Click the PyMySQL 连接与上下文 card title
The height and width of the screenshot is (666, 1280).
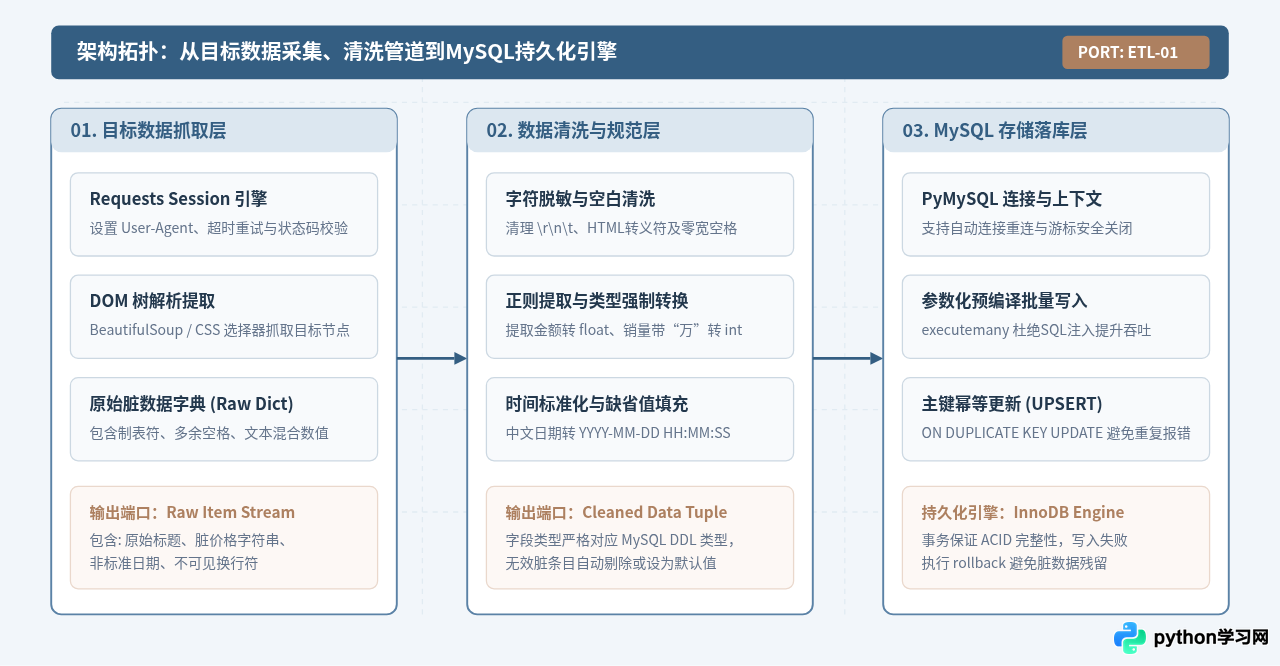pyautogui.click(x=1012, y=199)
